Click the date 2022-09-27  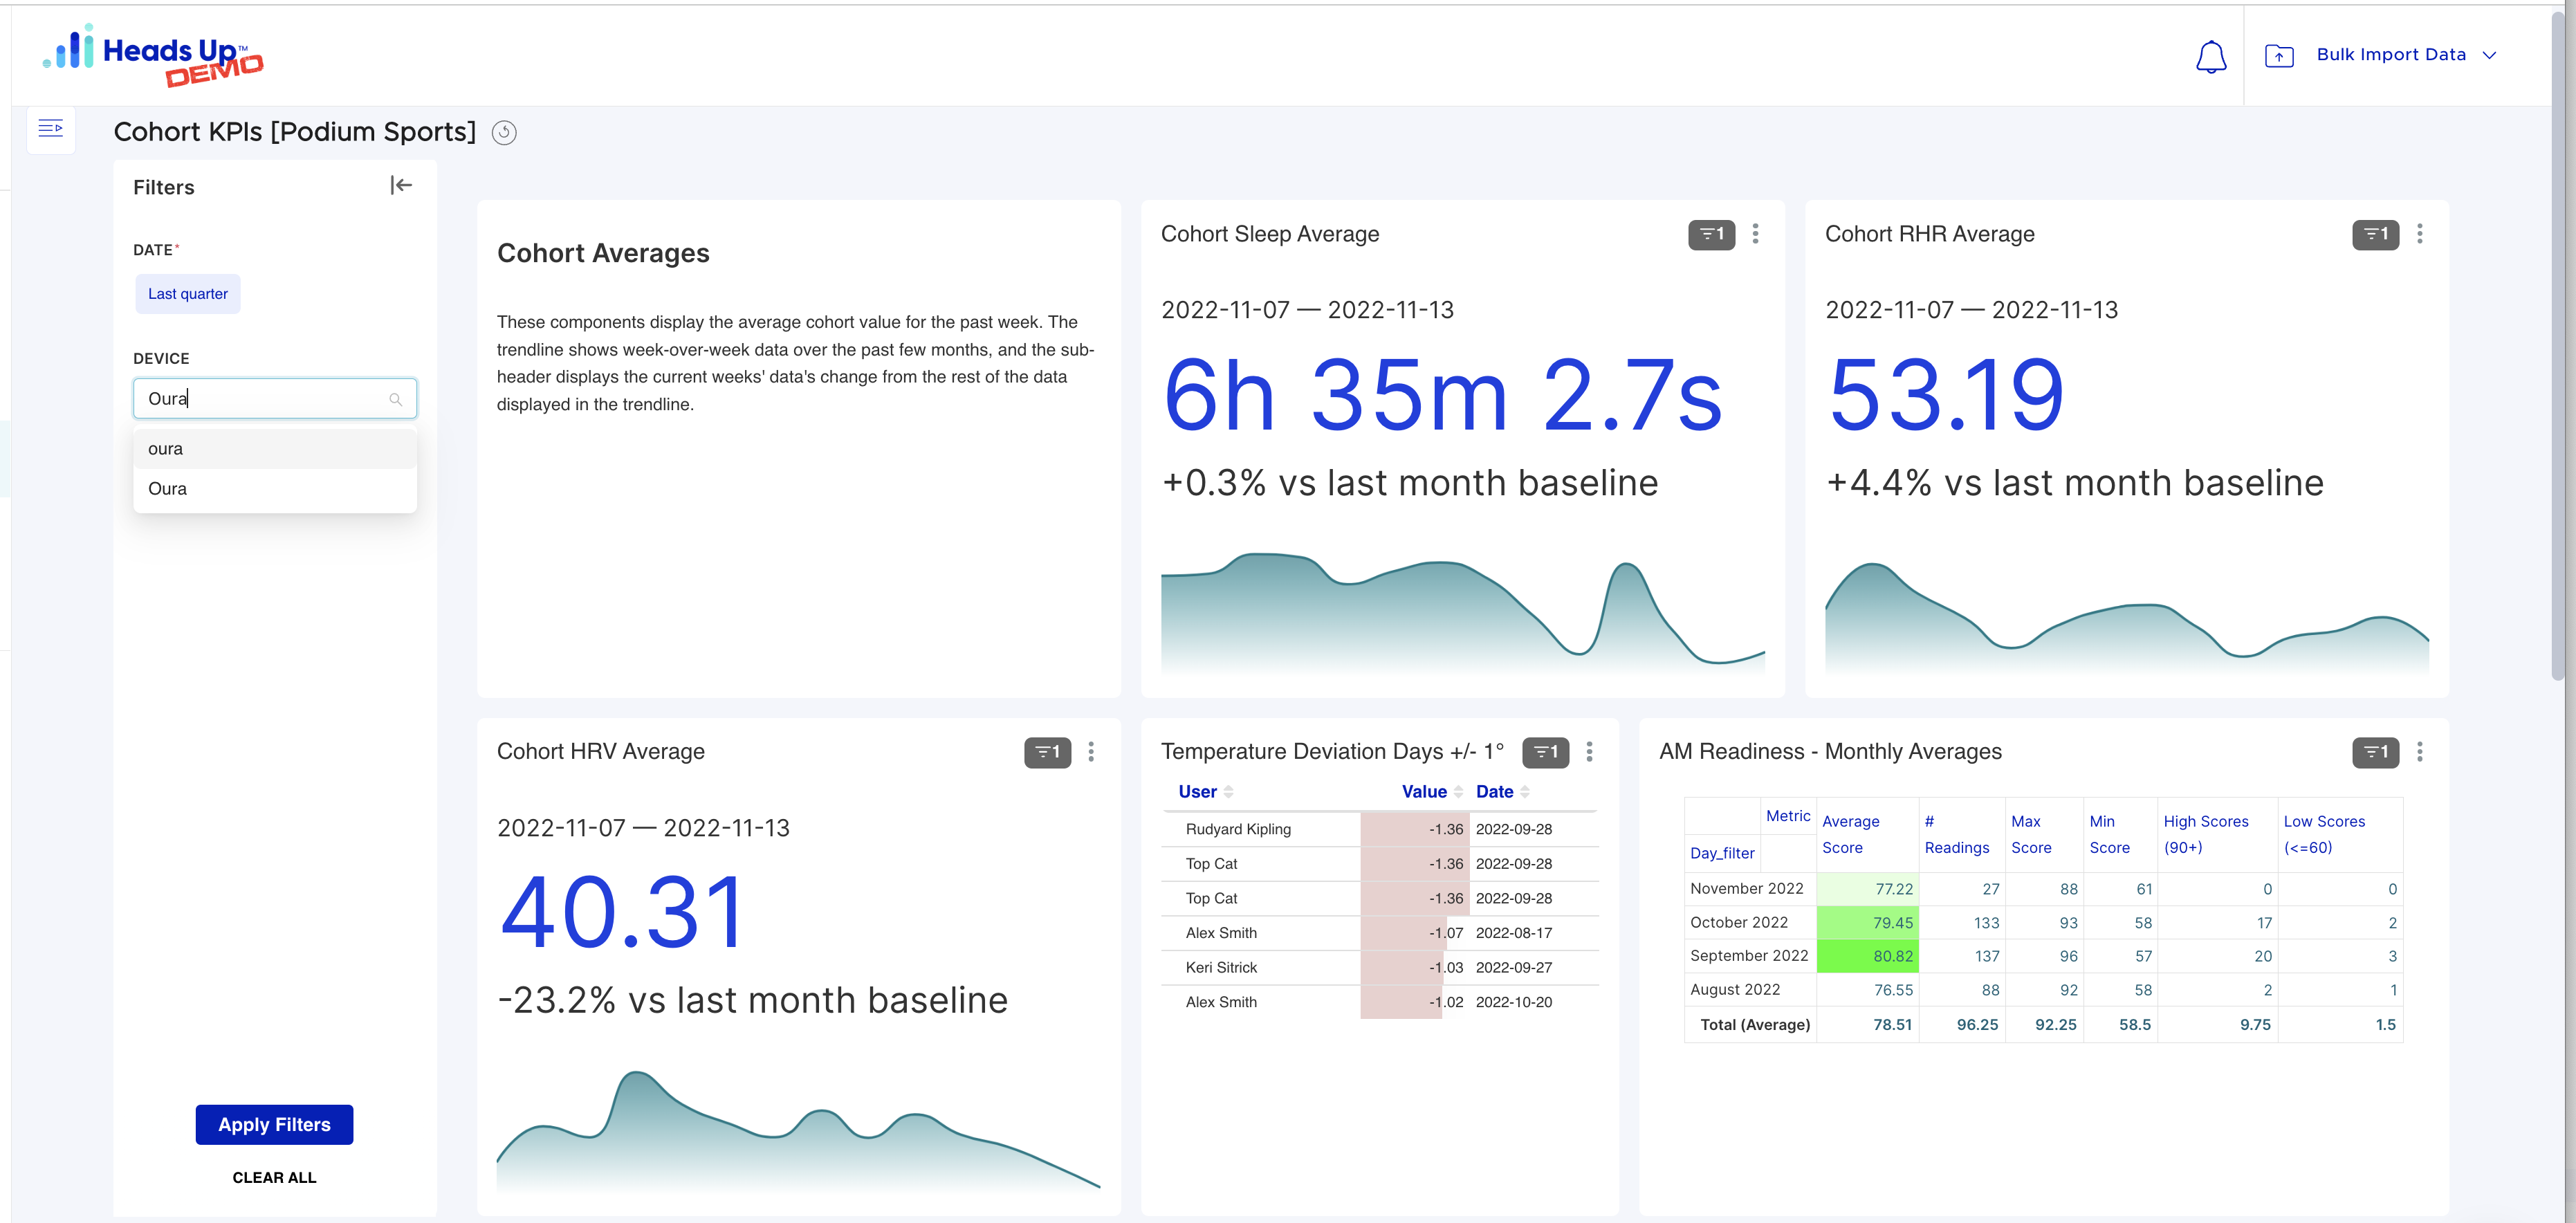point(1514,968)
